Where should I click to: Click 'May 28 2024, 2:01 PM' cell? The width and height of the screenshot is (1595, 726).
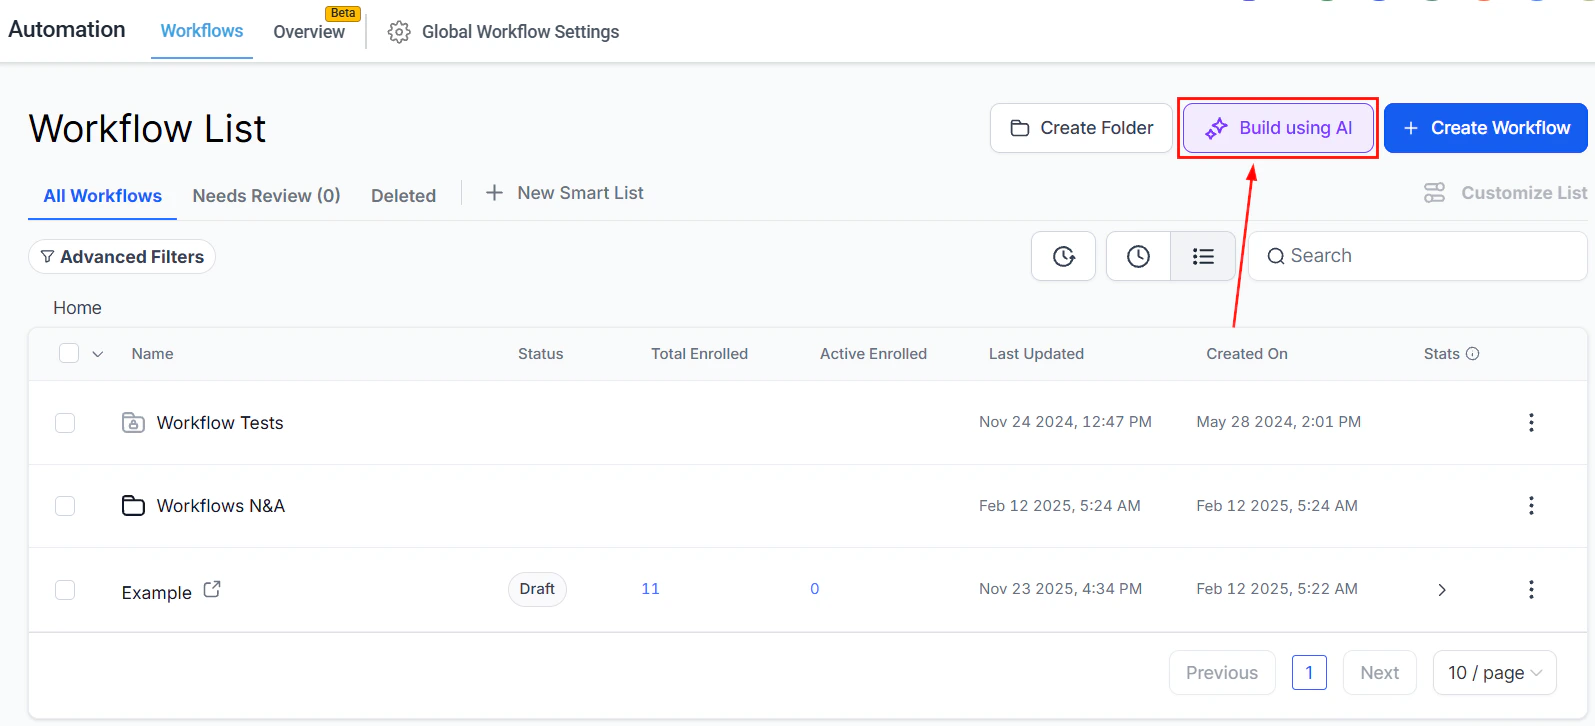coord(1278,422)
